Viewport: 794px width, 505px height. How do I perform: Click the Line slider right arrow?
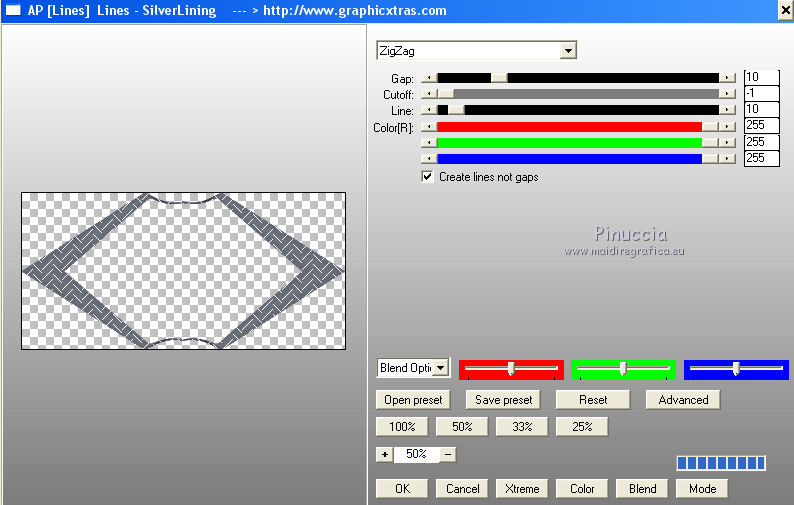click(x=727, y=110)
